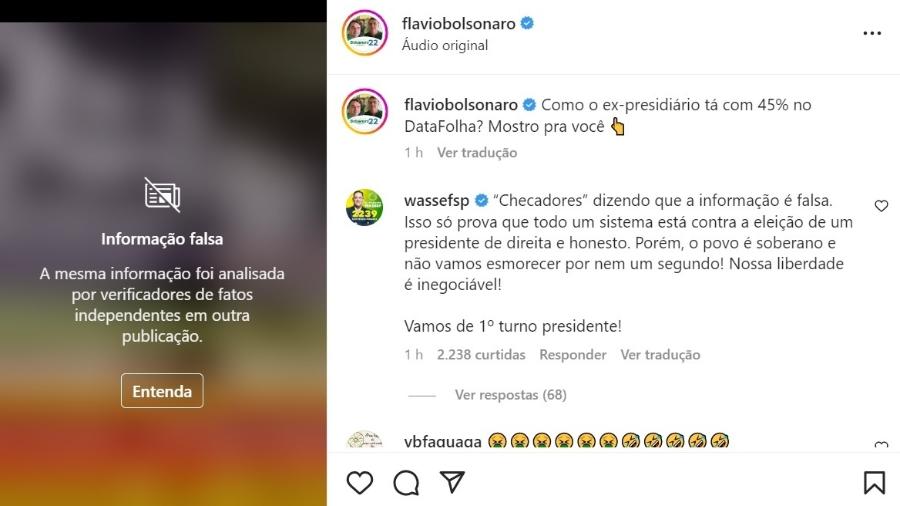Click Ver tradução under wassefsp comment
900x506 pixels.
660,355
